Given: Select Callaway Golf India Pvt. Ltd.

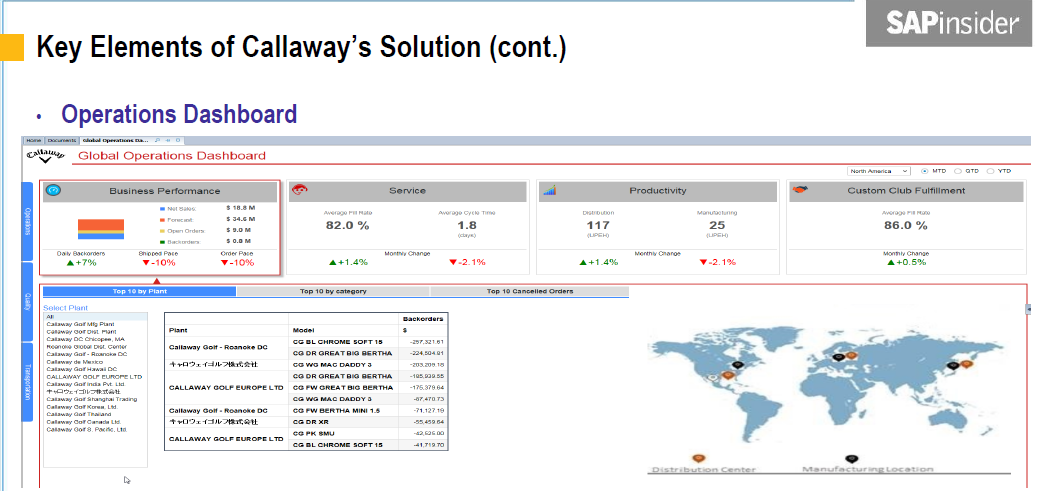Looking at the screenshot, I should click(x=95, y=384).
